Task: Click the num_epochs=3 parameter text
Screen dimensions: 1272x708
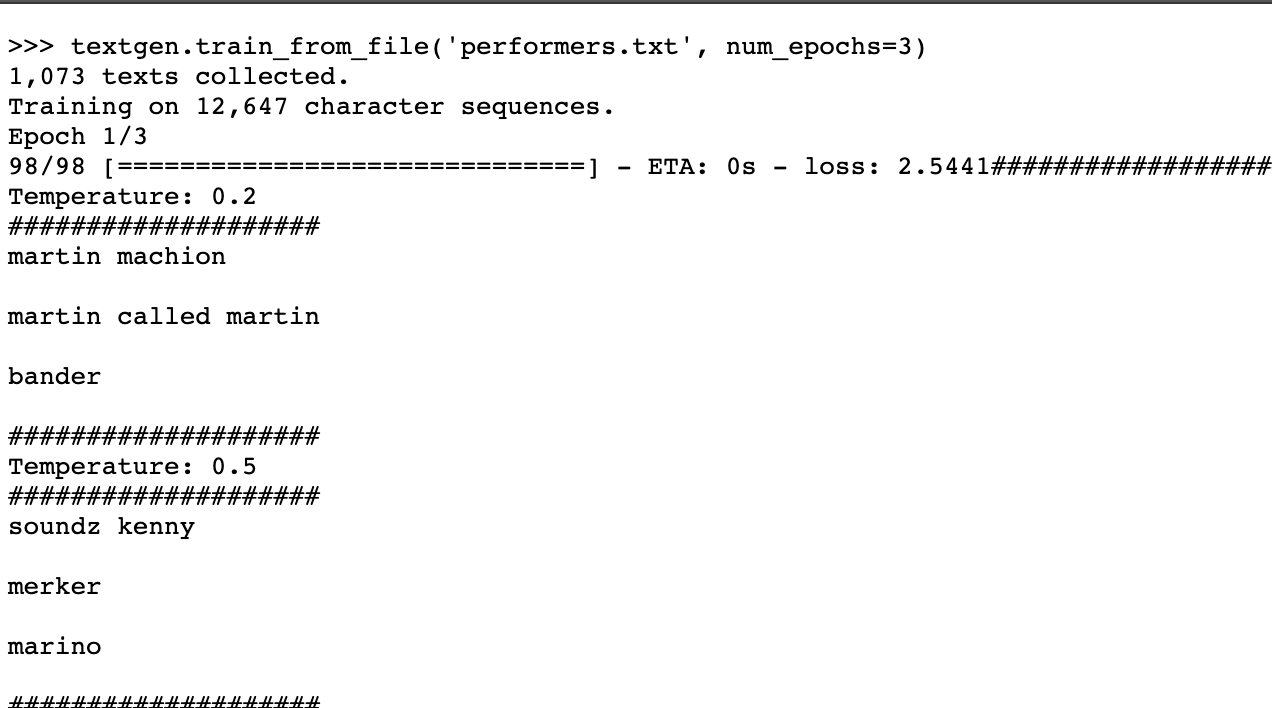Action: [x=819, y=47]
